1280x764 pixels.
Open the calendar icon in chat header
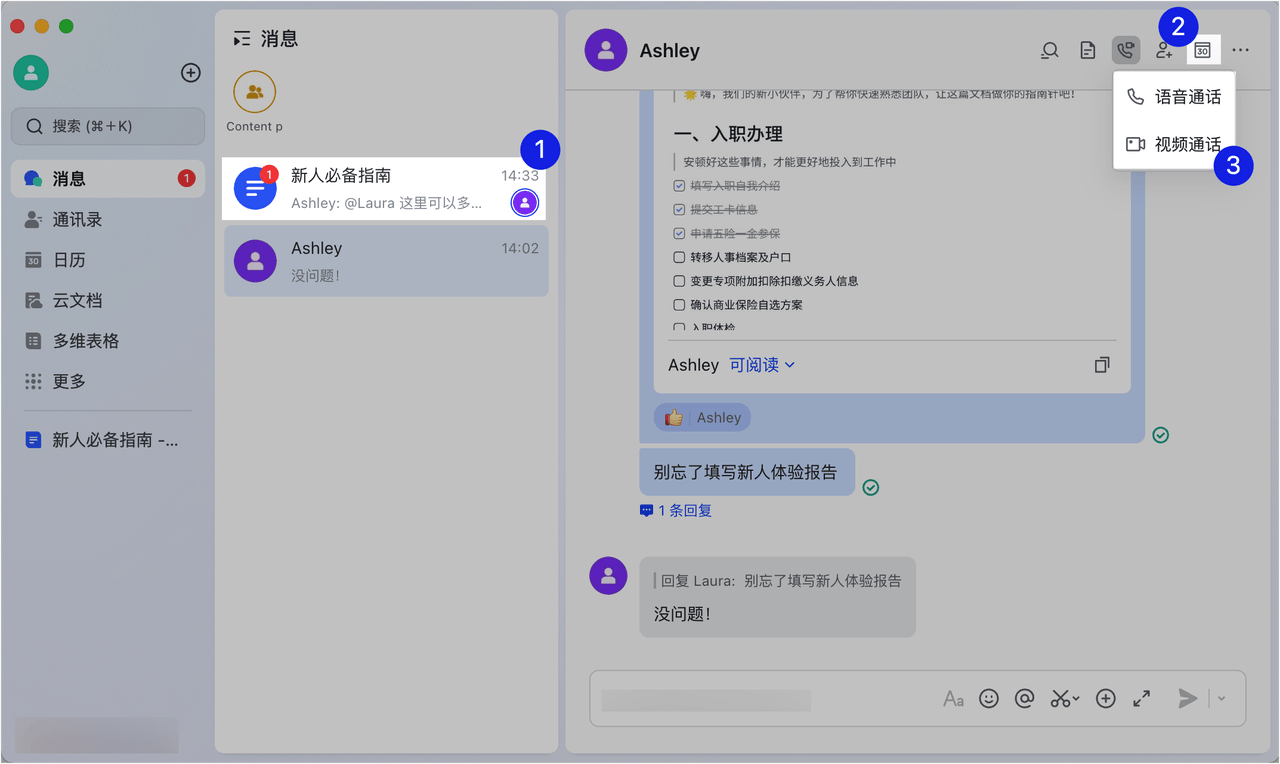point(1203,50)
